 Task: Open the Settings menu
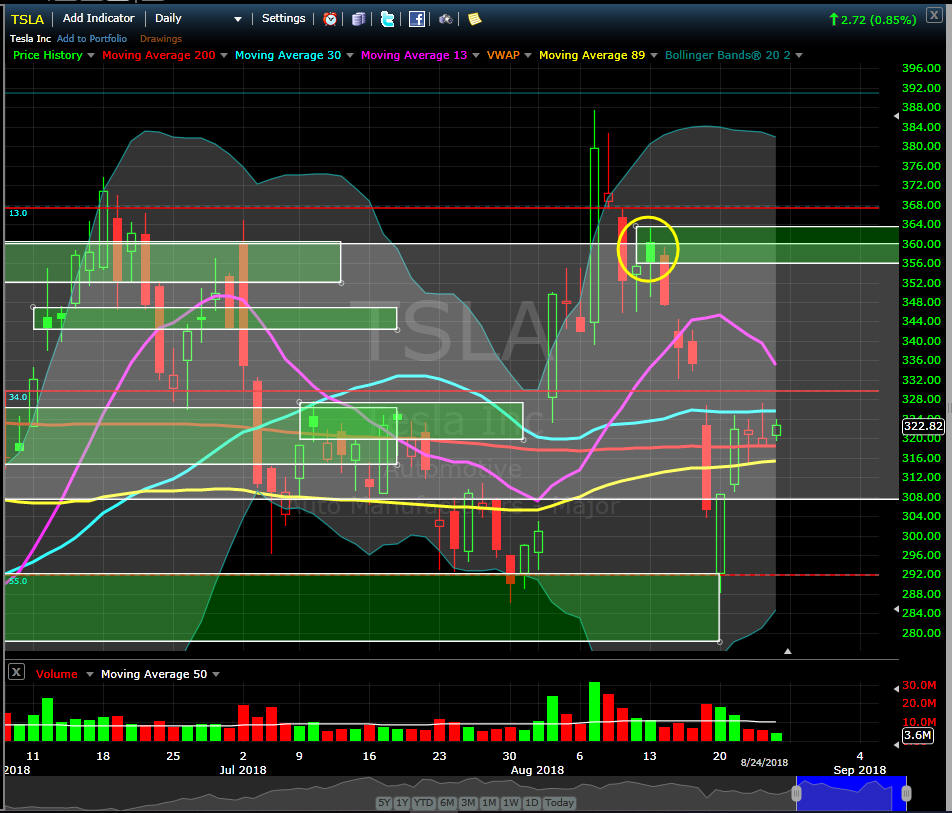[283, 18]
